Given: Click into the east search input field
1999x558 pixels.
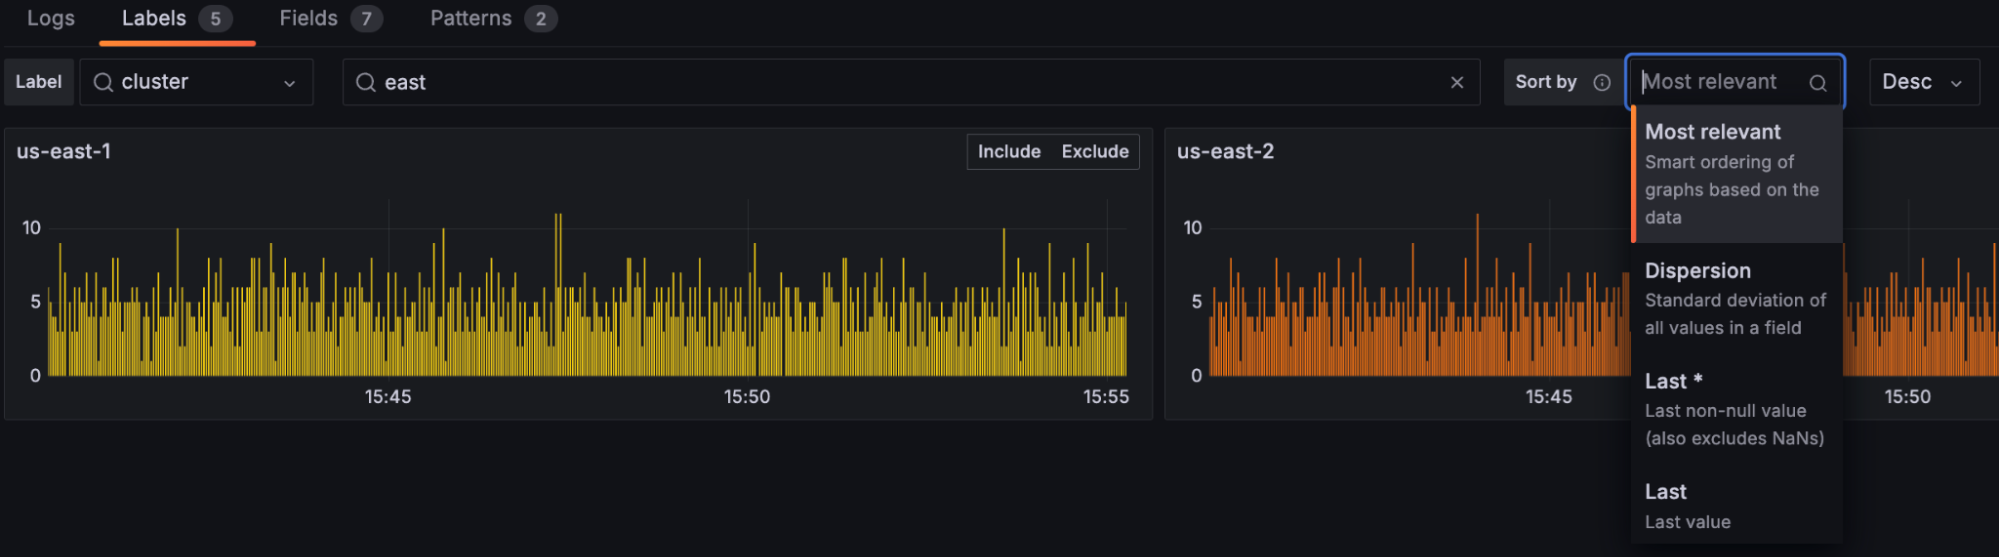Looking at the screenshot, I should 900,82.
